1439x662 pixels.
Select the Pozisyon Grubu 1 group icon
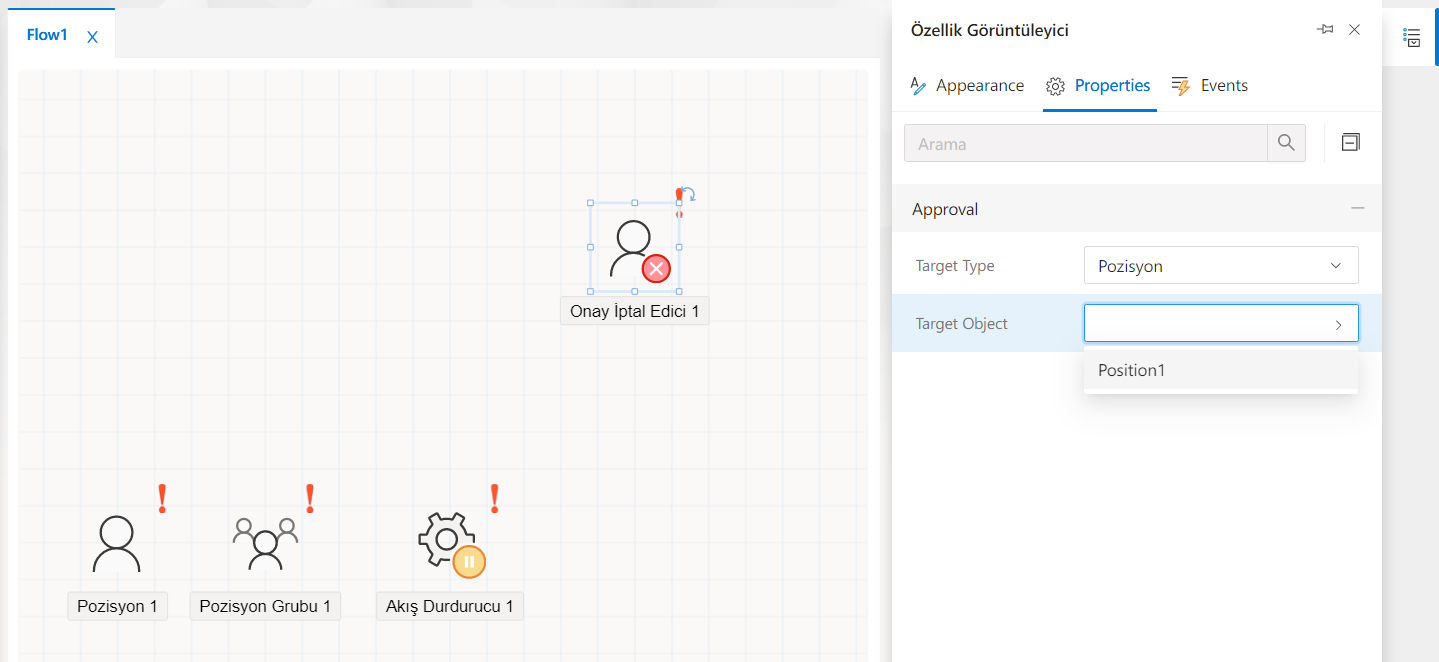[x=265, y=543]
